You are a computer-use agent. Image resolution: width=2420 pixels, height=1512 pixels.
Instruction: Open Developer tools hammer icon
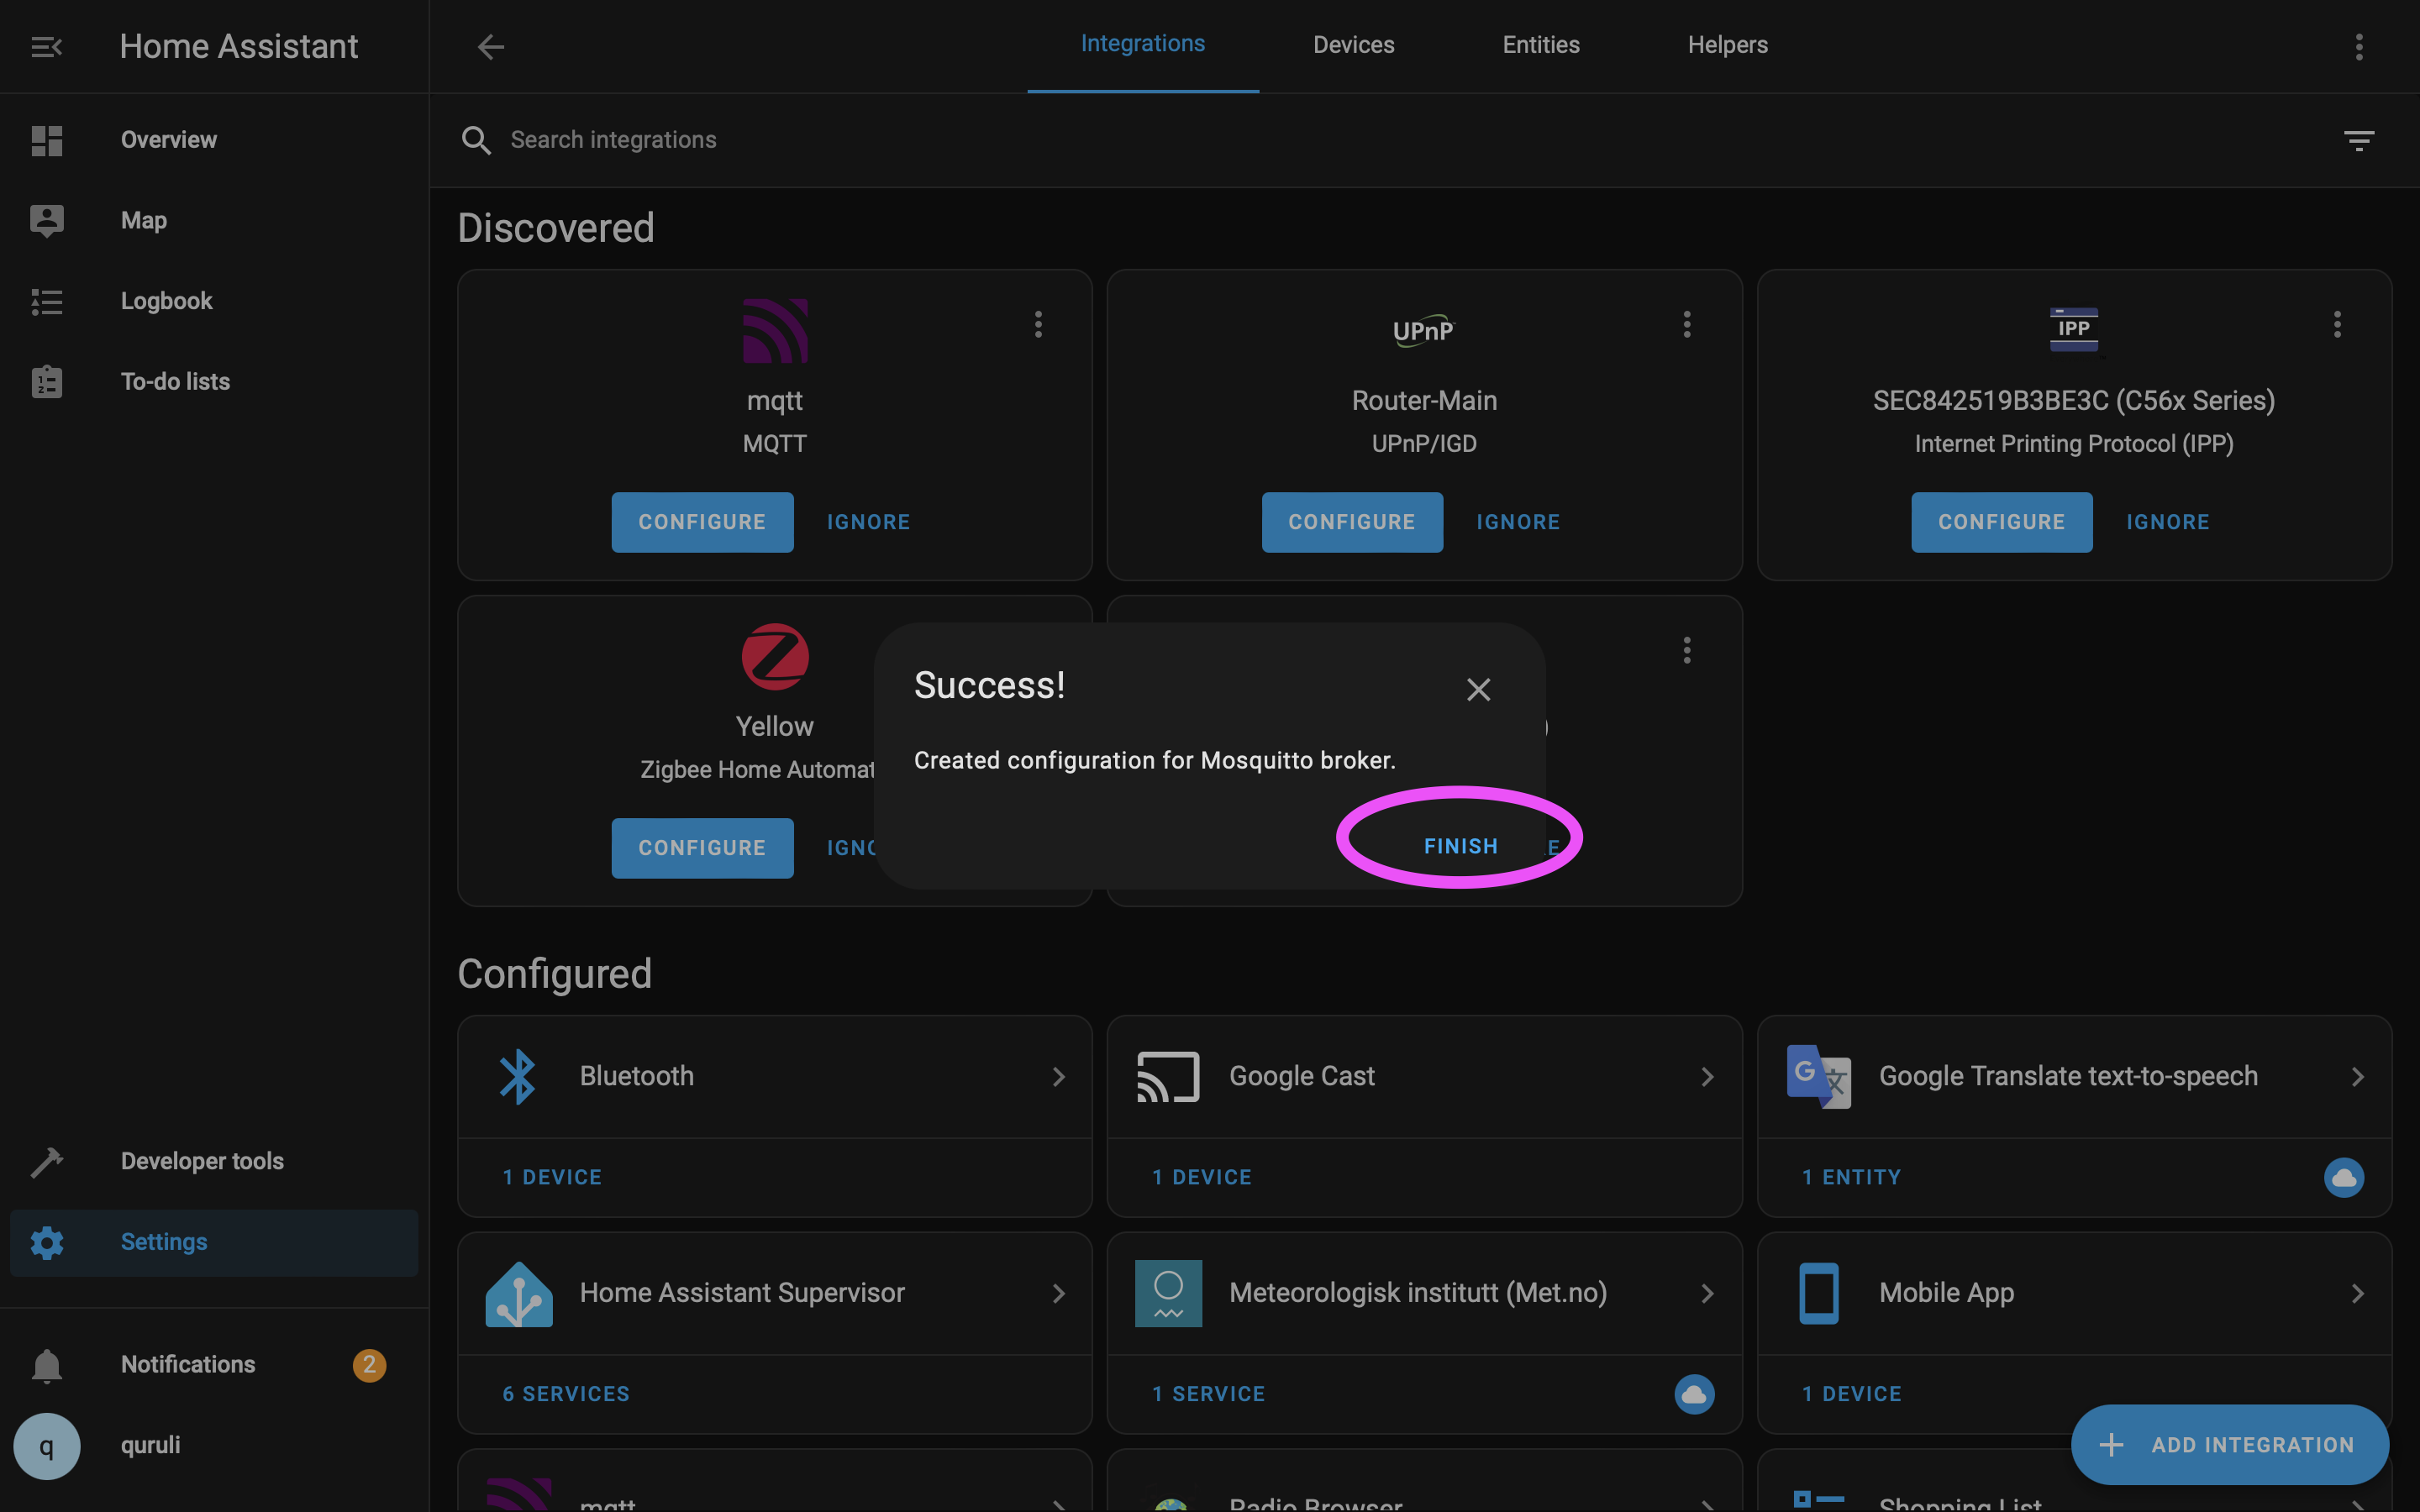pos(46,1161)
